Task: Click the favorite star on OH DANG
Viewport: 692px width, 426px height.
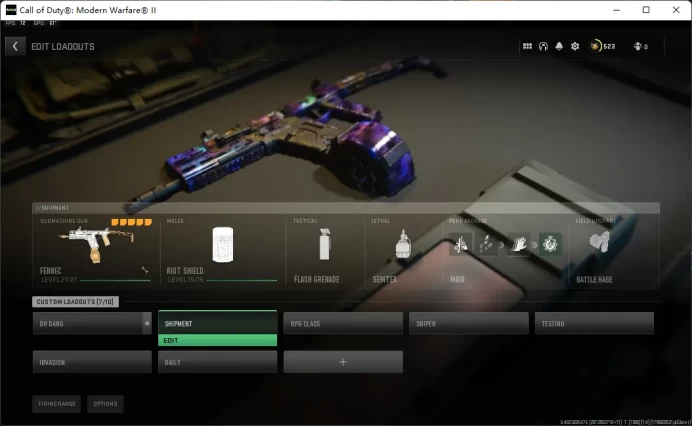Action: coord(147,324)
